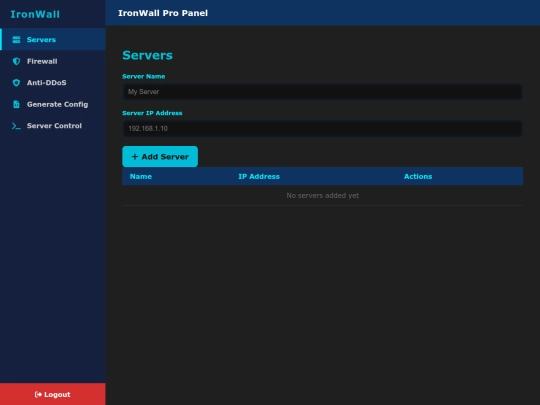Screen dimensions: 540x405
Task: Click the Generate Config file icon
Action: [x=16, y=104]
